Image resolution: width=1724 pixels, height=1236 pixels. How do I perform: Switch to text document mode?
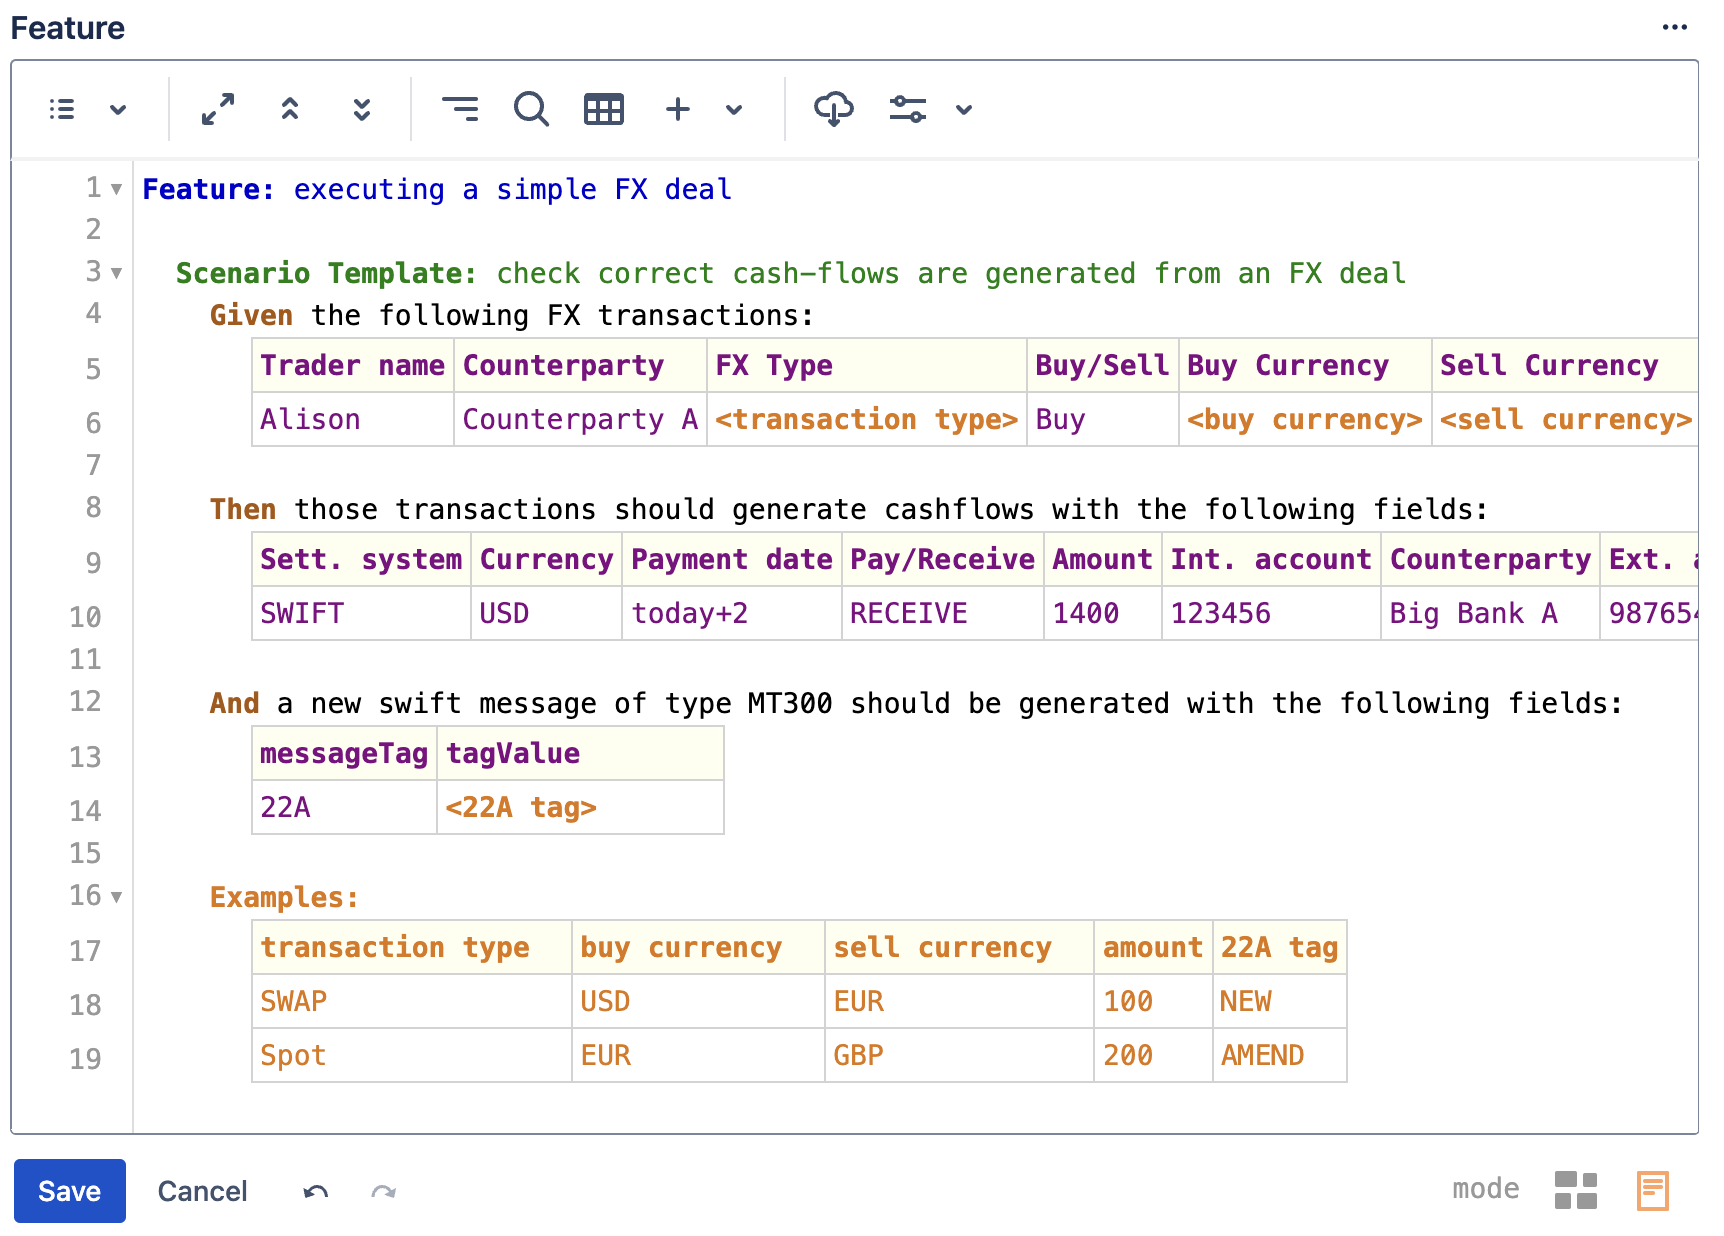click(1653, 1190)
